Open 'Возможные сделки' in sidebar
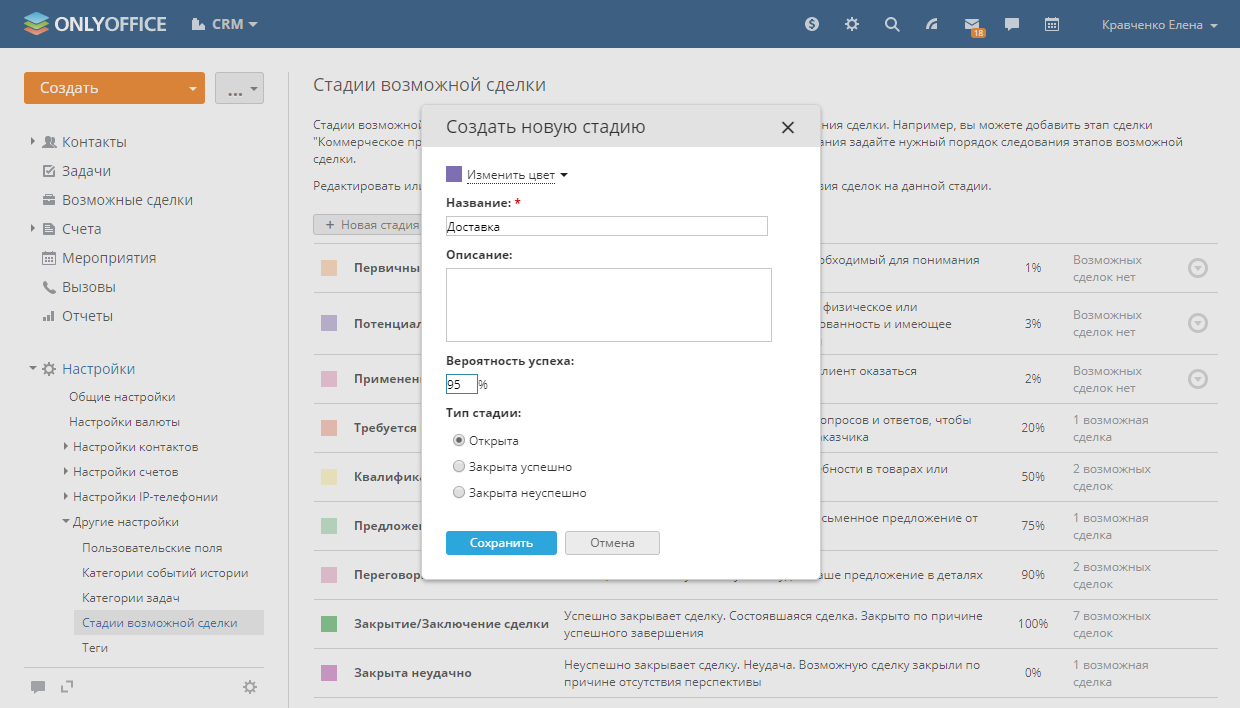 coord(127,200)
